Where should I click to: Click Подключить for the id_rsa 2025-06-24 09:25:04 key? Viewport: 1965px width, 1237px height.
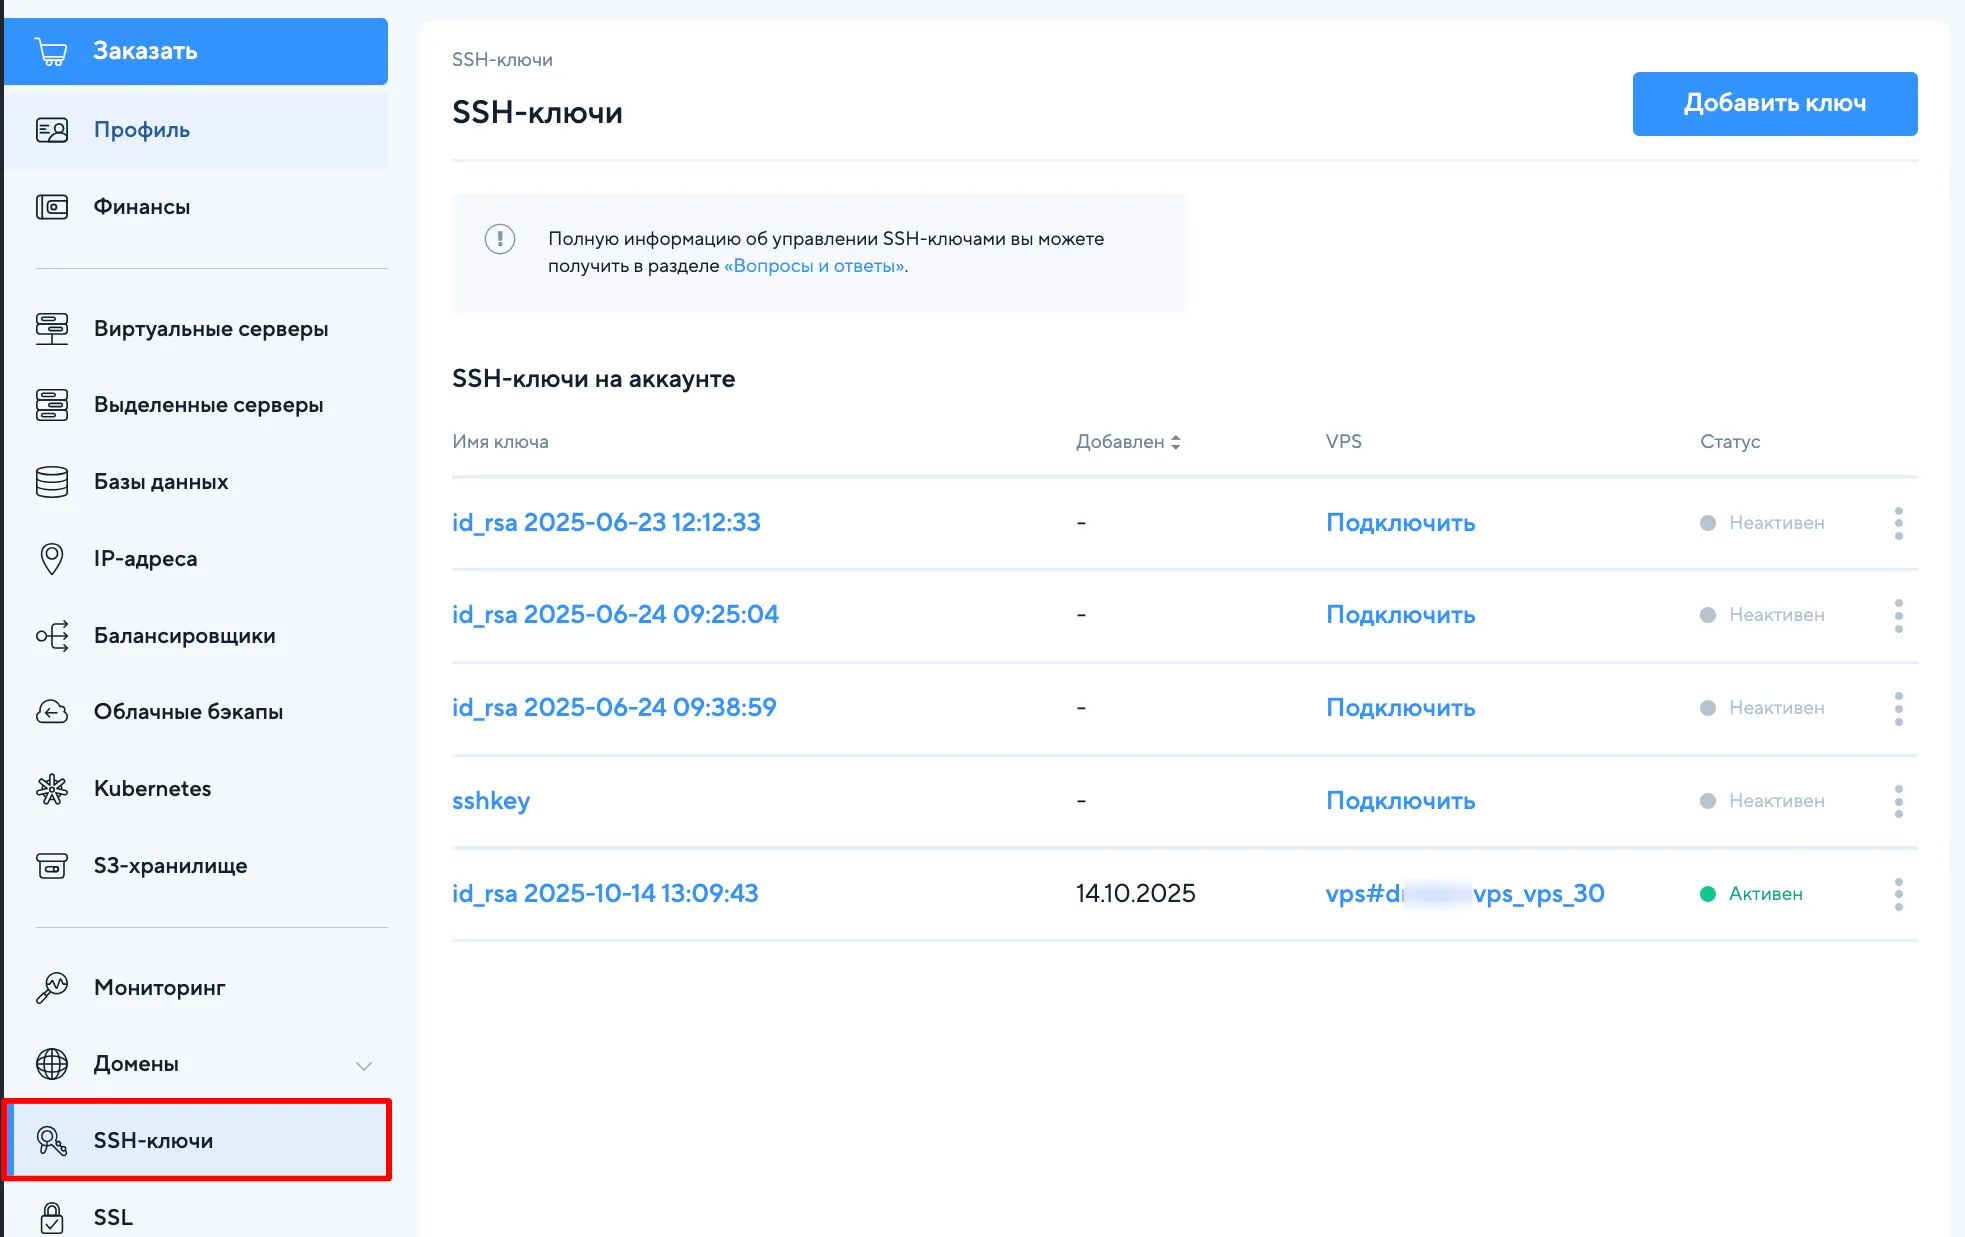1400,615
